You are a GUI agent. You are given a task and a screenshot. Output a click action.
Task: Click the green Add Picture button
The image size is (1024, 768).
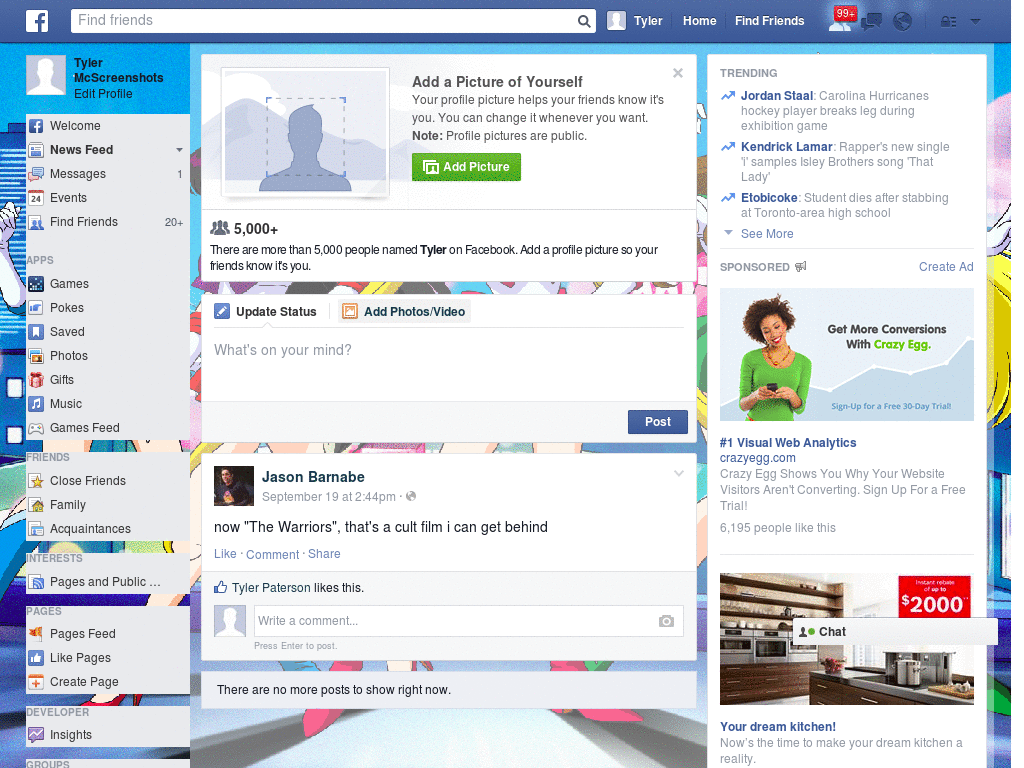click(x=466, y=167)
